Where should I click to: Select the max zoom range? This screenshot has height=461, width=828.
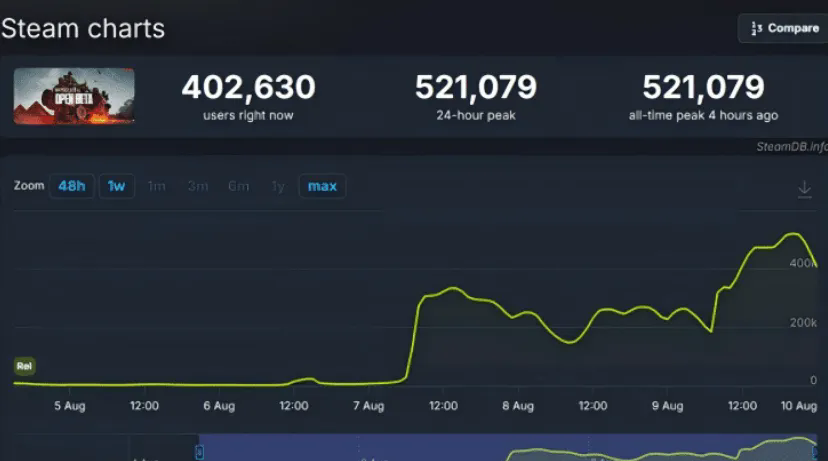coord(322,186)
